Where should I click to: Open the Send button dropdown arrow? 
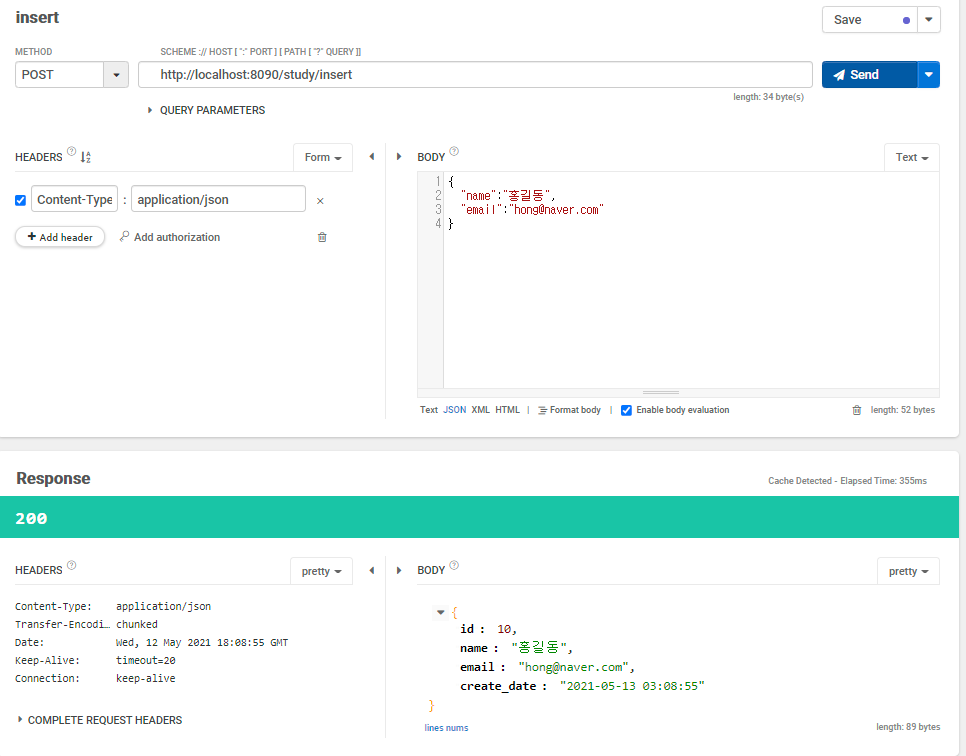[928, 75]
